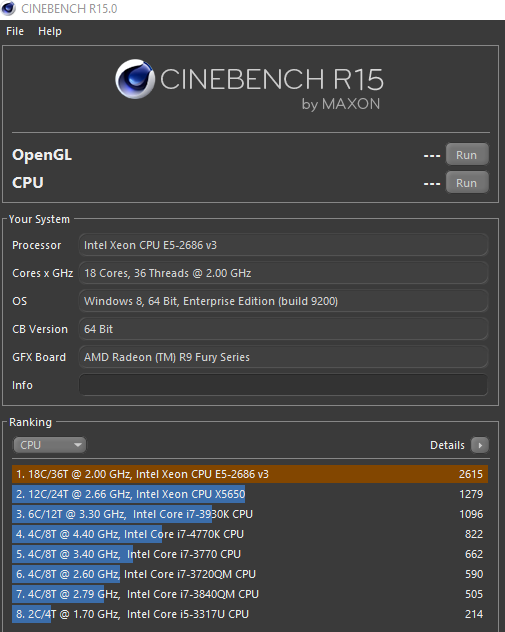Click the OS label
Viewport: 505px width, 632px height.
19,301
